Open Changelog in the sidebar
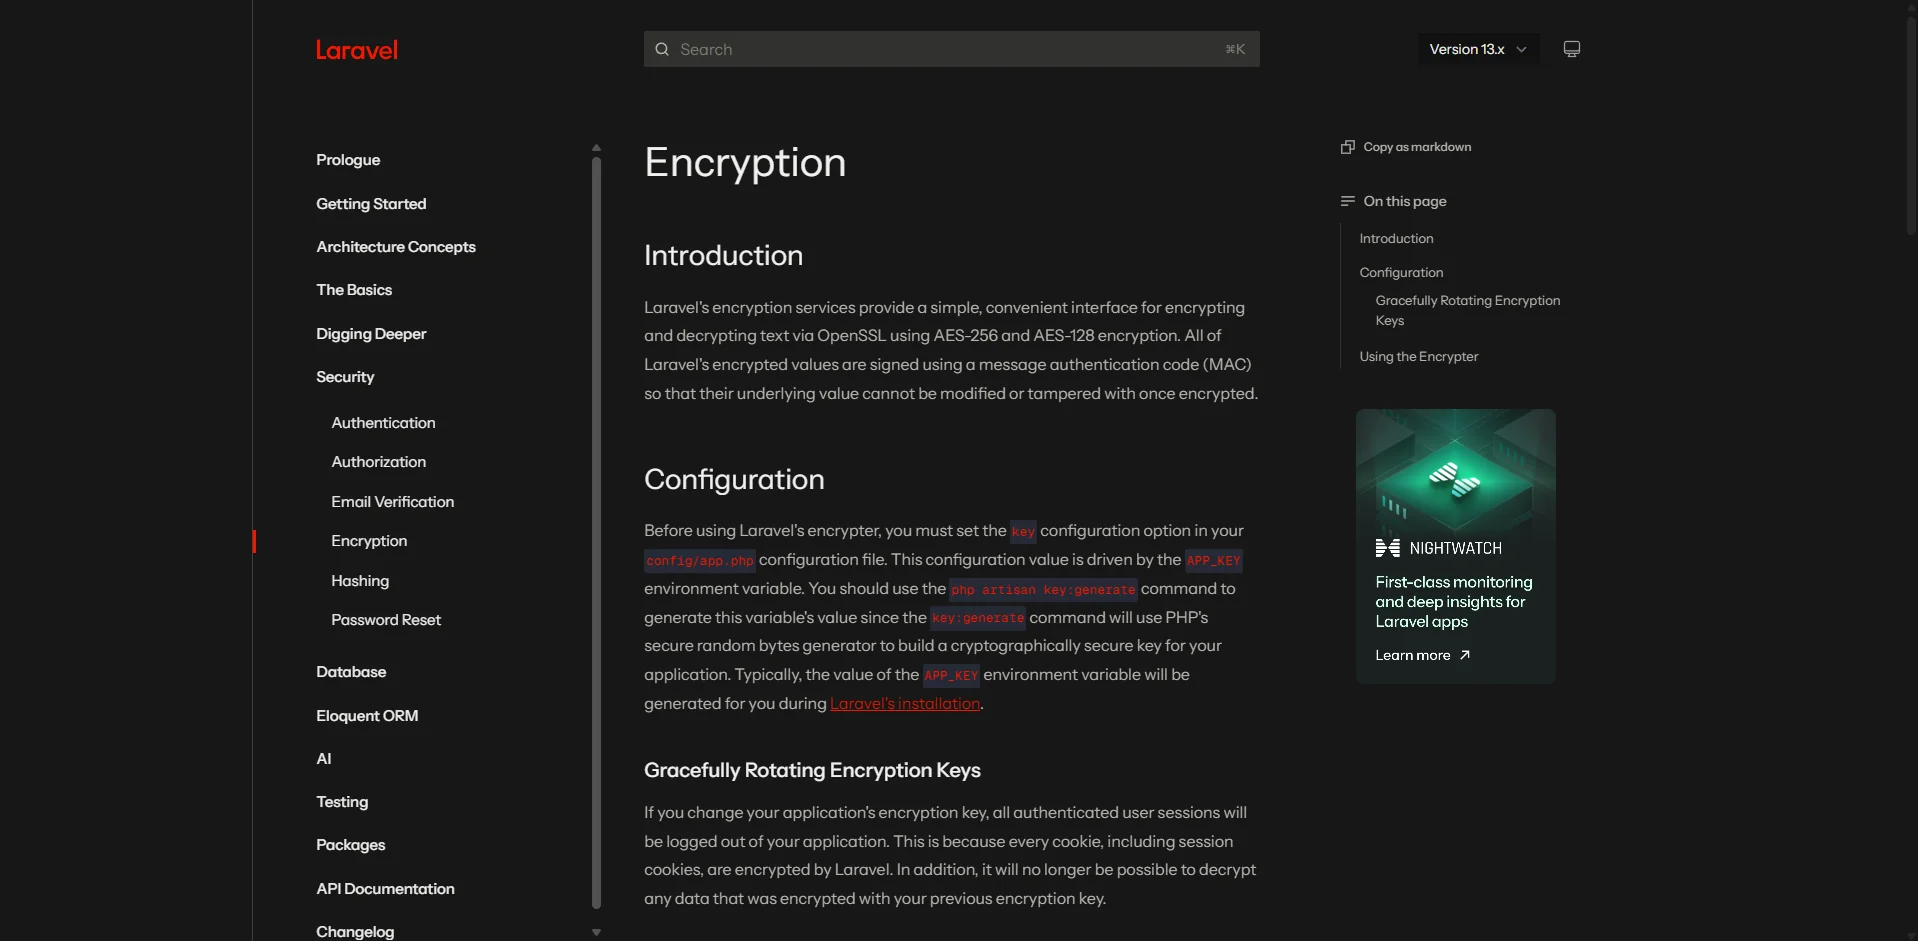 coord(355,932)
